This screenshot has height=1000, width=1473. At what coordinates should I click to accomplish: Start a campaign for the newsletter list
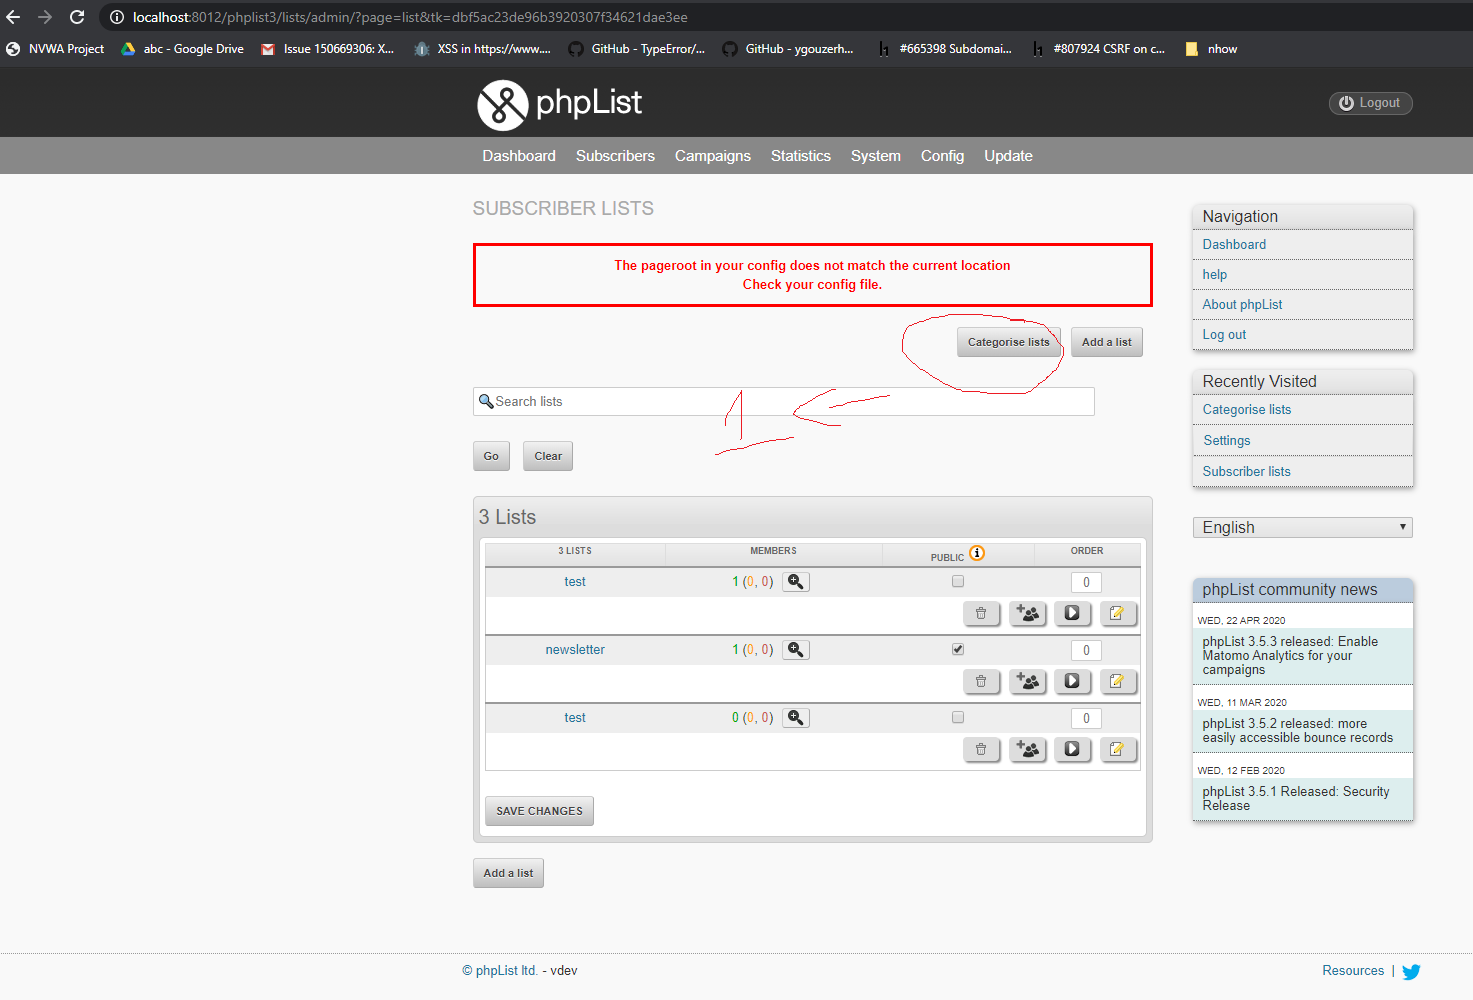pyautogui.click(x=1072, y=682)
